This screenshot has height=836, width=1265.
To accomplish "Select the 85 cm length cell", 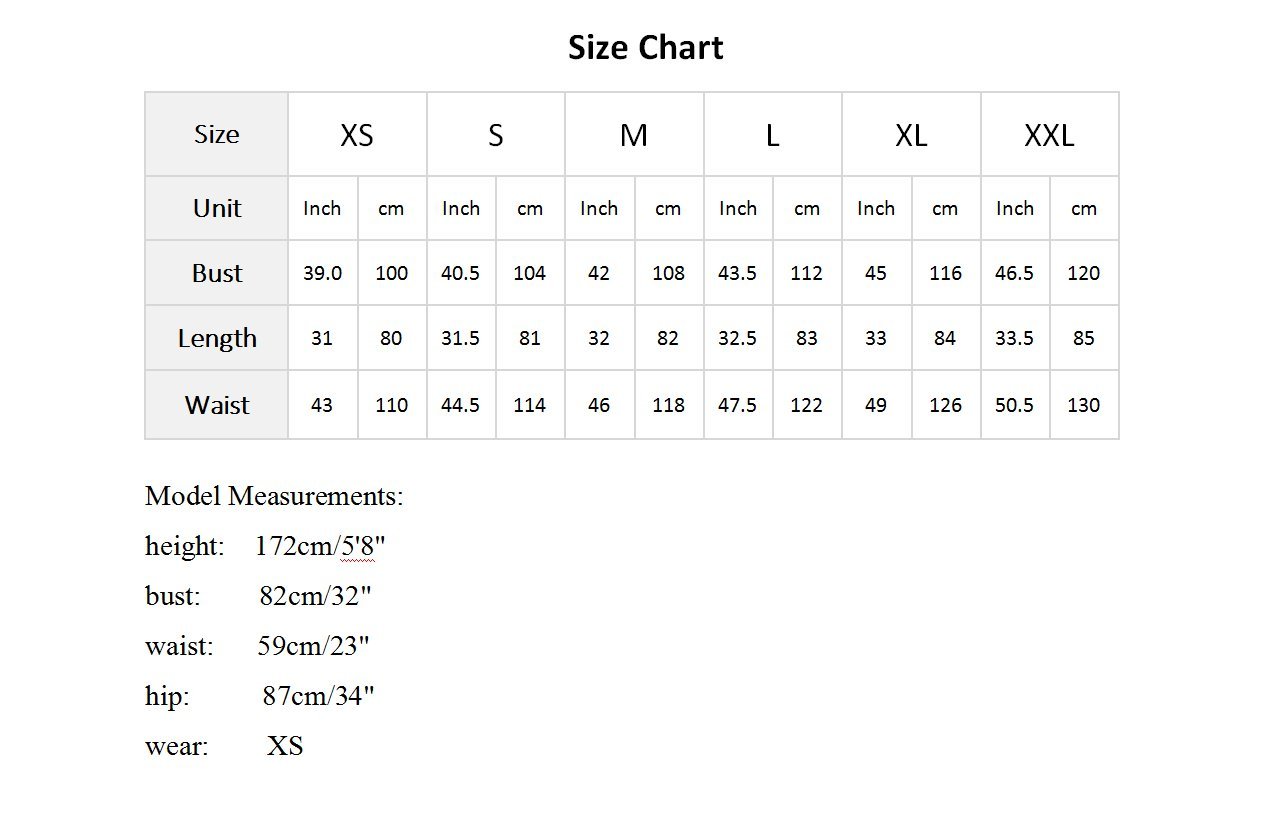I will [1083, 338].
